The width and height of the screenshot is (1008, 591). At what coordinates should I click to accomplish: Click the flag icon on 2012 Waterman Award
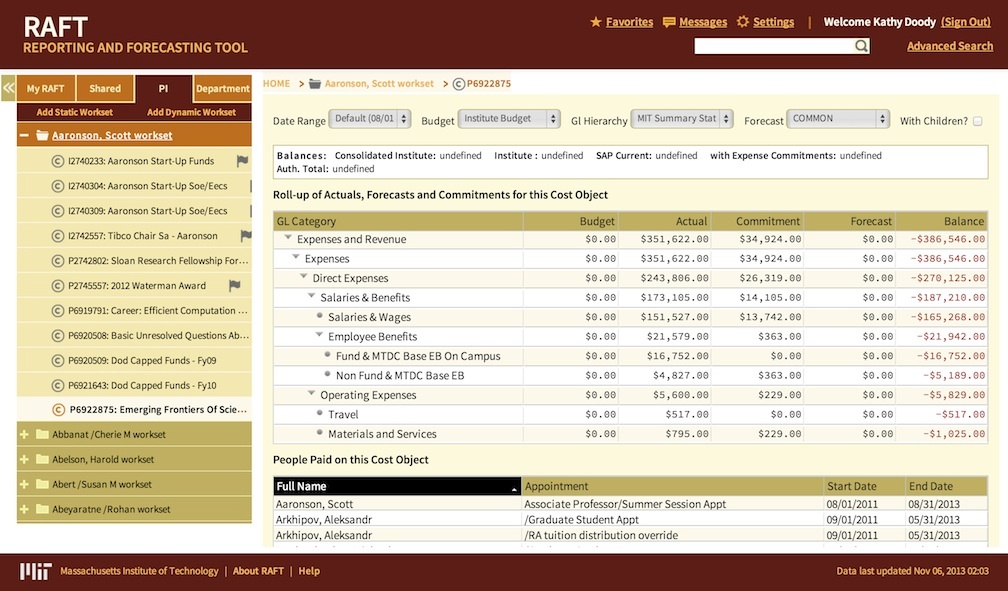click(235, 286)
